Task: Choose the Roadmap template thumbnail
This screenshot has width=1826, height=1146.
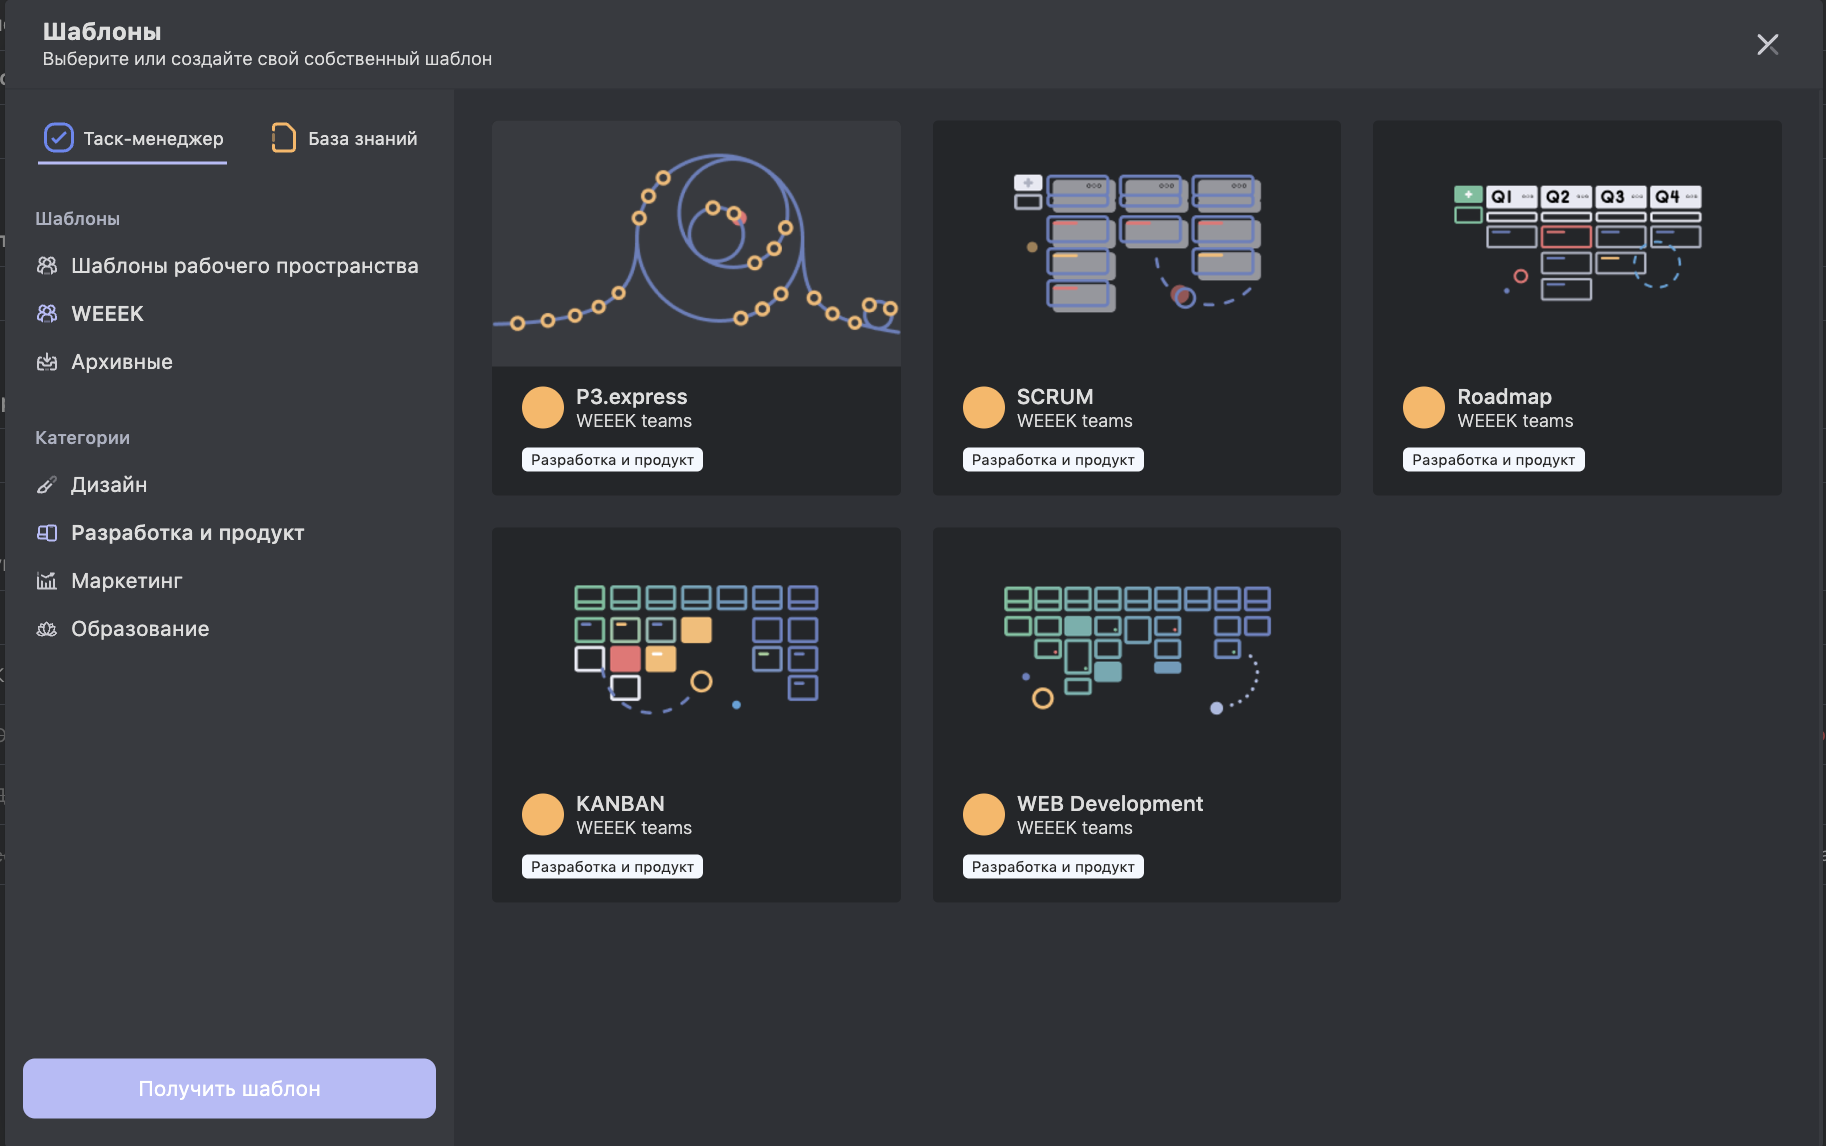Action: [x=1576, y=244]
